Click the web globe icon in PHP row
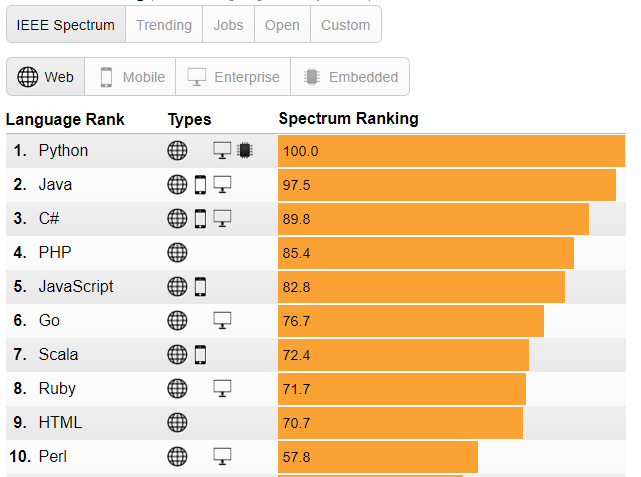 [177, 253]
